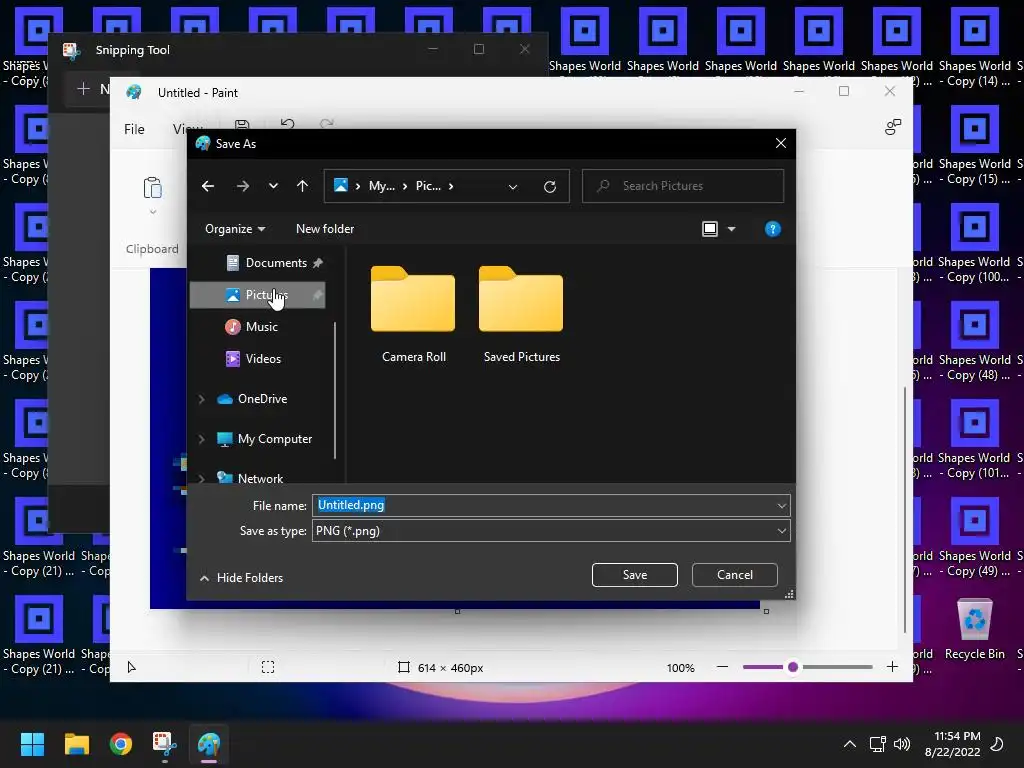The height and width of the screenshot is (768, 1024).
Task: Create a New folder
Action: [325, 229]
